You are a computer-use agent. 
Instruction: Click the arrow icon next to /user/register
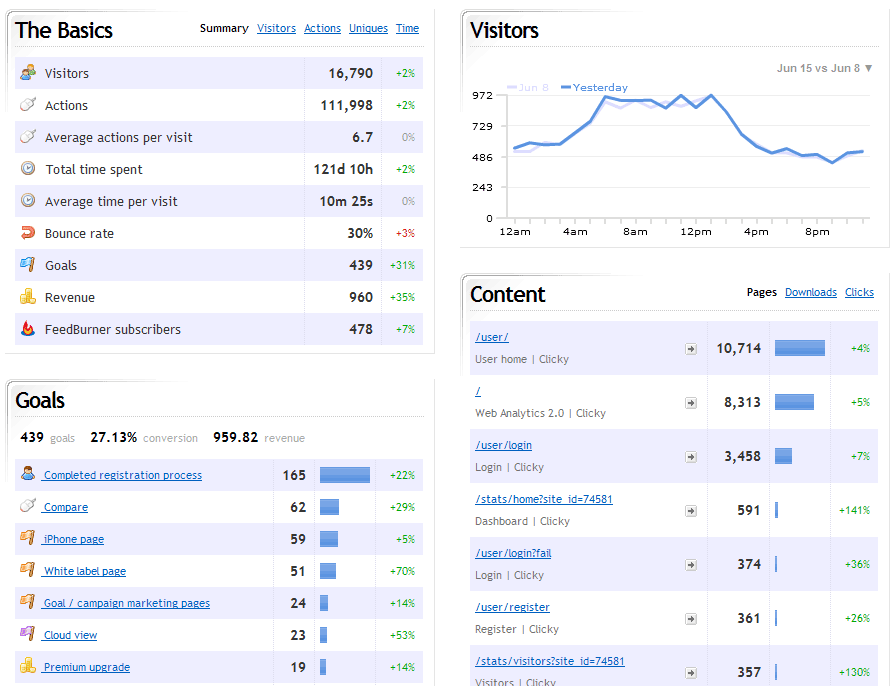[x=690, y=618]
